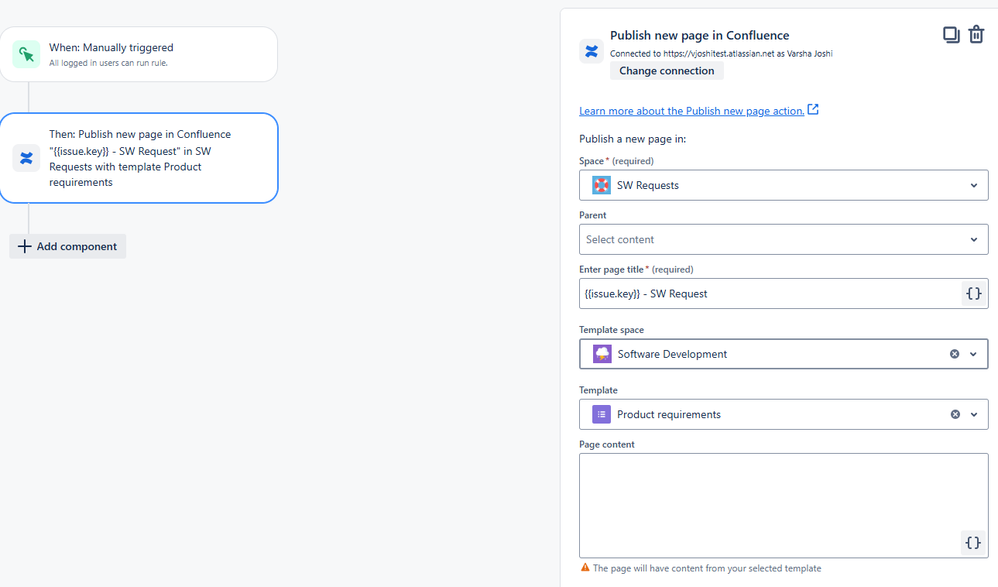Expand the Template dropdown chevron
The width and height of the screenshot is (998, 587).
(x=973, y=414)
